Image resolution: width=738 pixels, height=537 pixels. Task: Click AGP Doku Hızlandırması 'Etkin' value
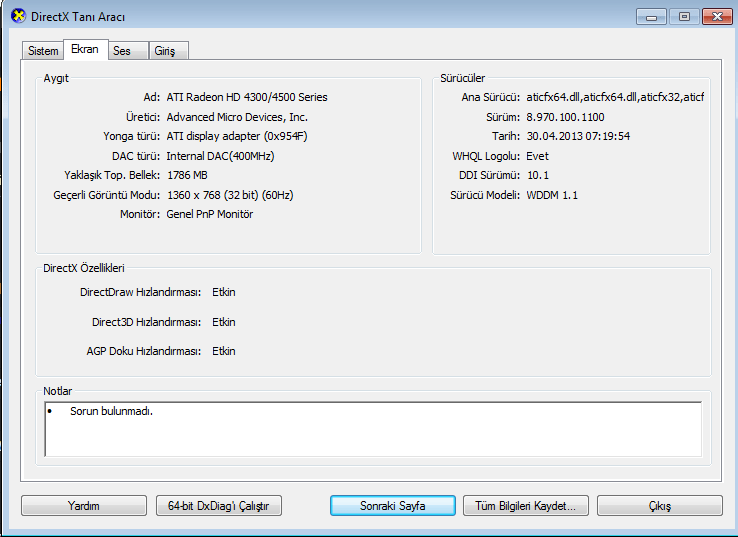pyautogui.click(x=224, y=351)
